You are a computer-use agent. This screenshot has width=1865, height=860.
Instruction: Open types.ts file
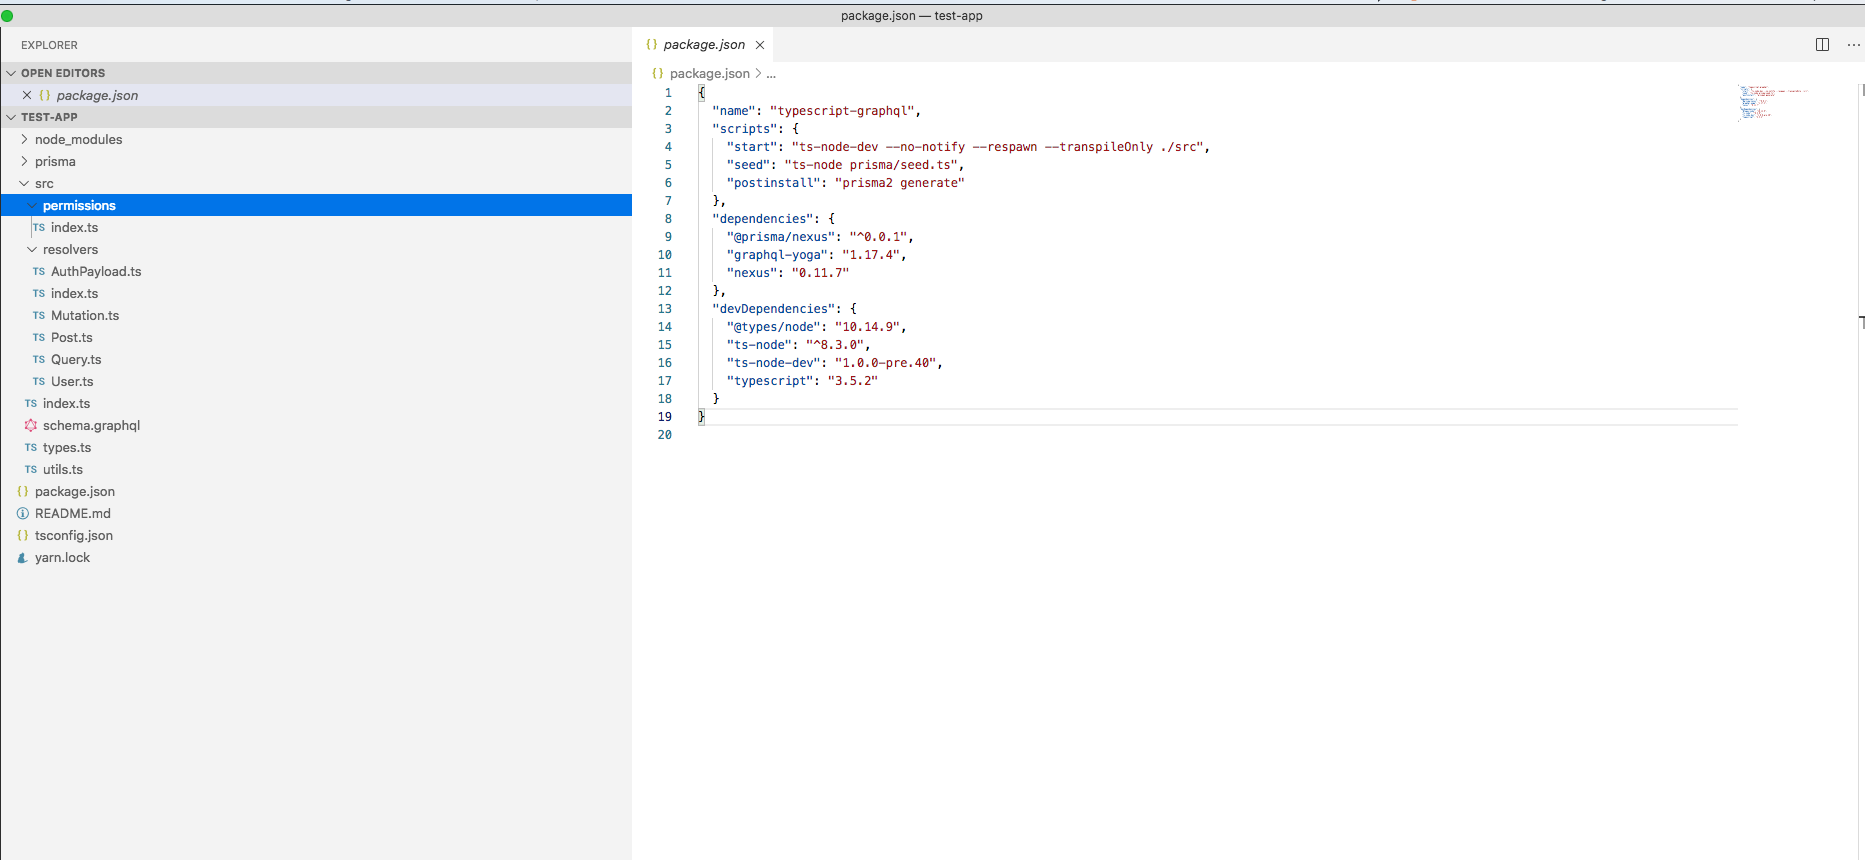pyautogui.click(x=67, y=447)
